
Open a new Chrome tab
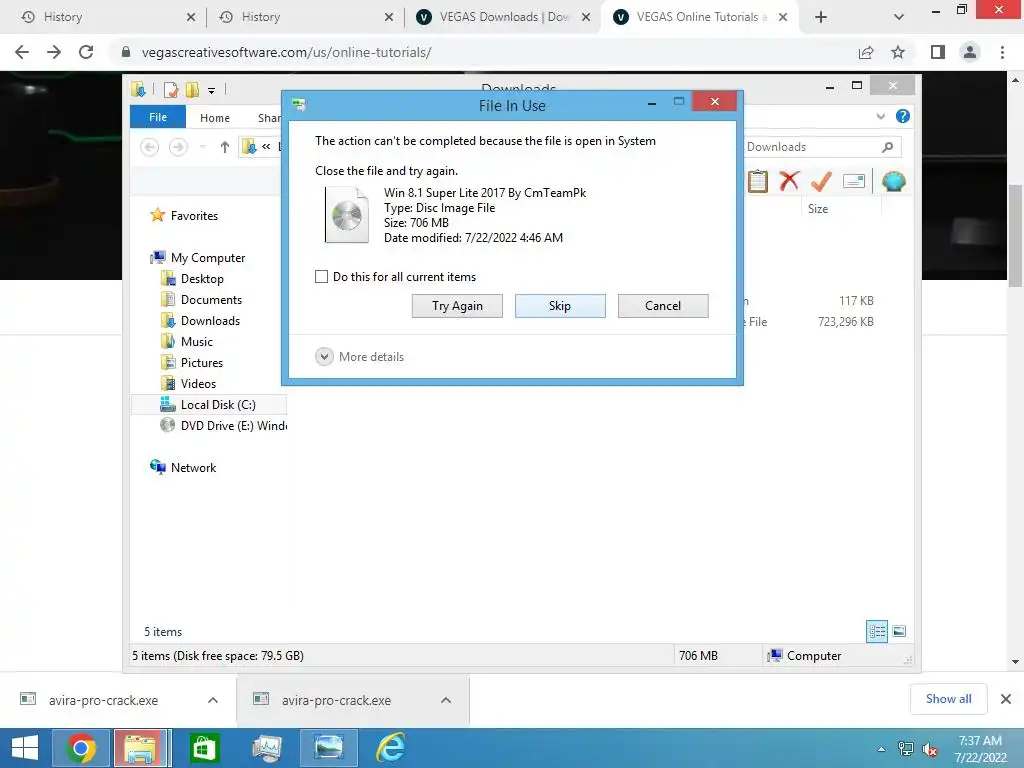coord(821,17)
